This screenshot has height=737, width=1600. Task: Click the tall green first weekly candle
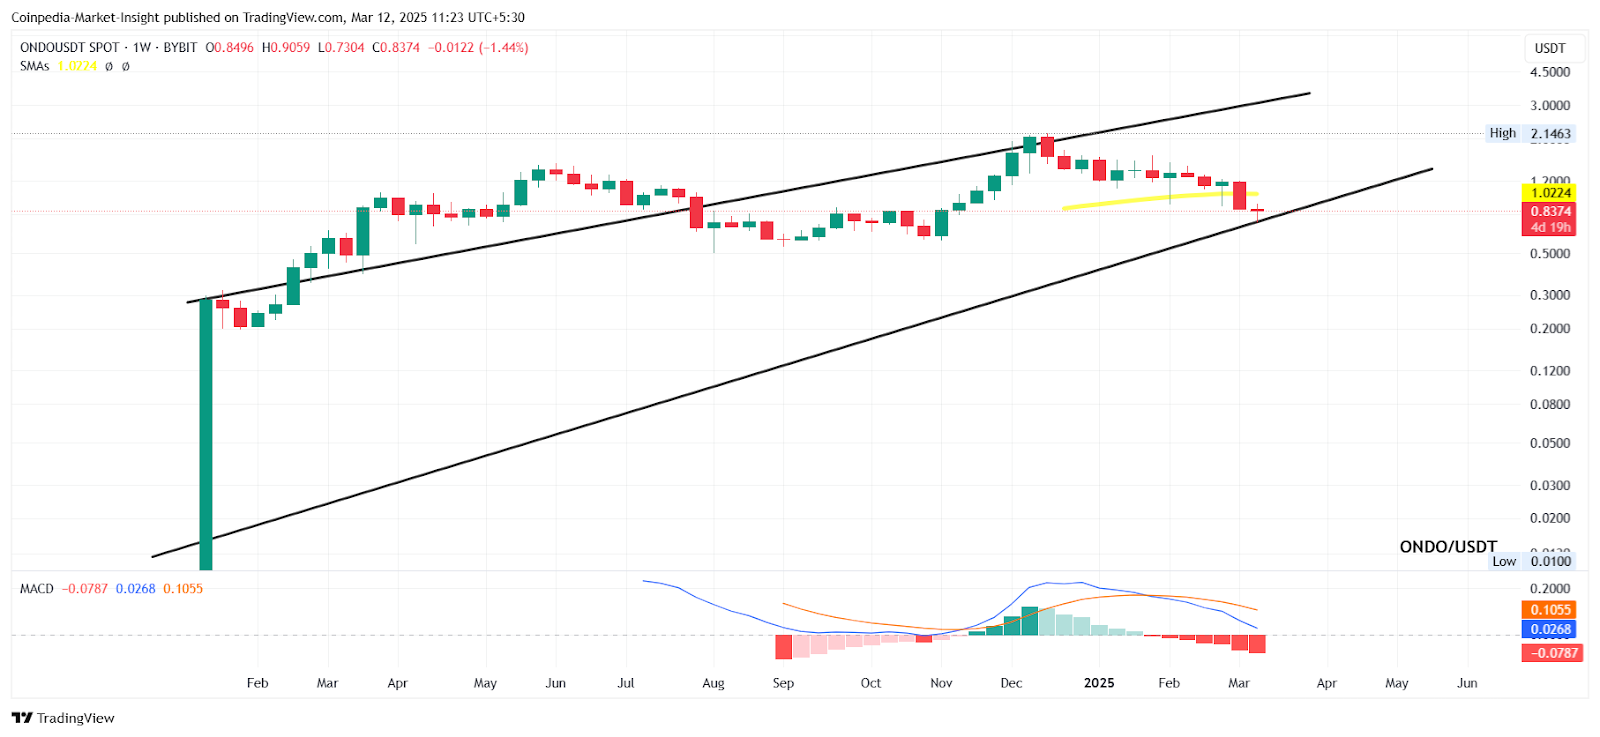[x=206, y=430]
